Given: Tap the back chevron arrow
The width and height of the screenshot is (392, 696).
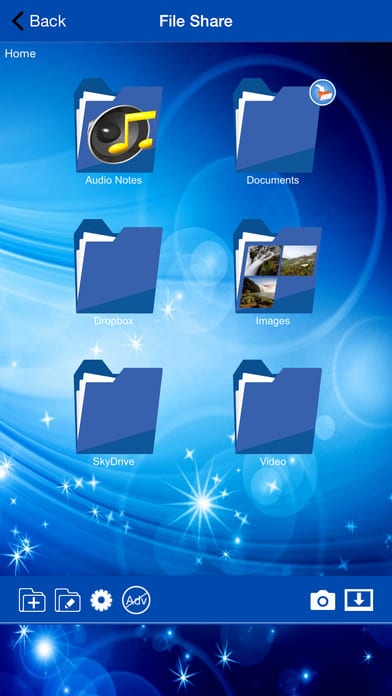Looking at the screenshot, I should [18, 21].
